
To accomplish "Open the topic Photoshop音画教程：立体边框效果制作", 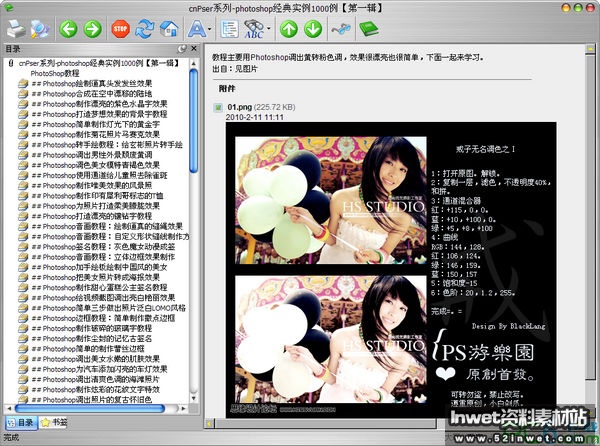I will click(x=103, y=257).
